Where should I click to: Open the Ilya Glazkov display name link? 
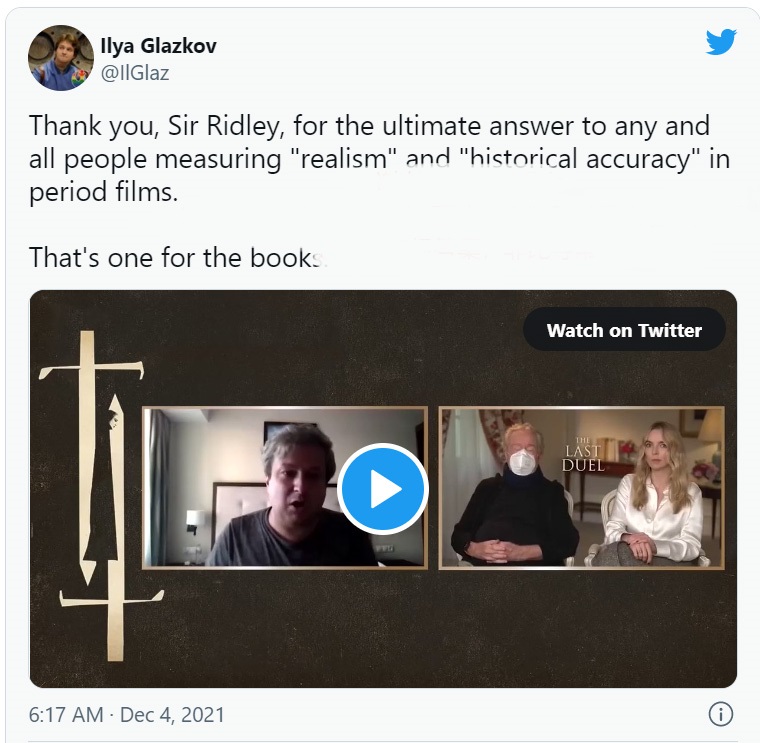tap(158, 46)
